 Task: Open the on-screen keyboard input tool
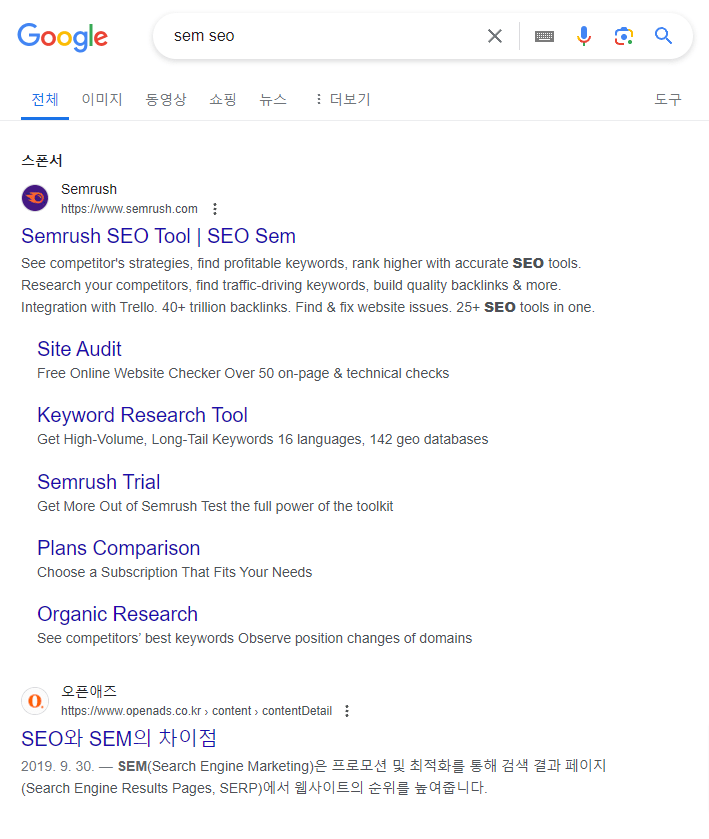tap(544, 36)
